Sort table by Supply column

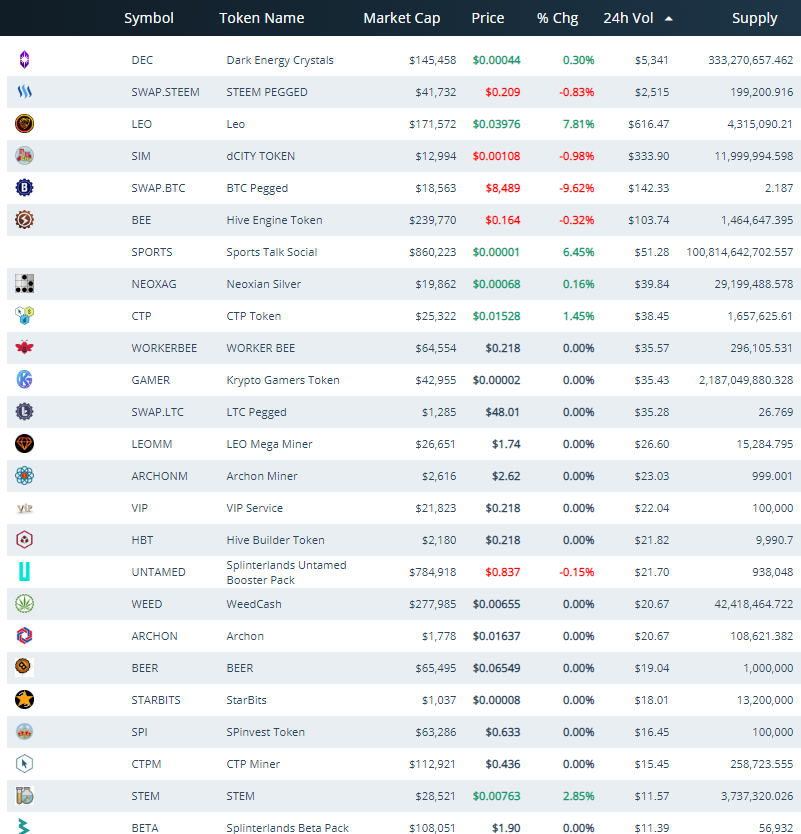click(754, 18)
